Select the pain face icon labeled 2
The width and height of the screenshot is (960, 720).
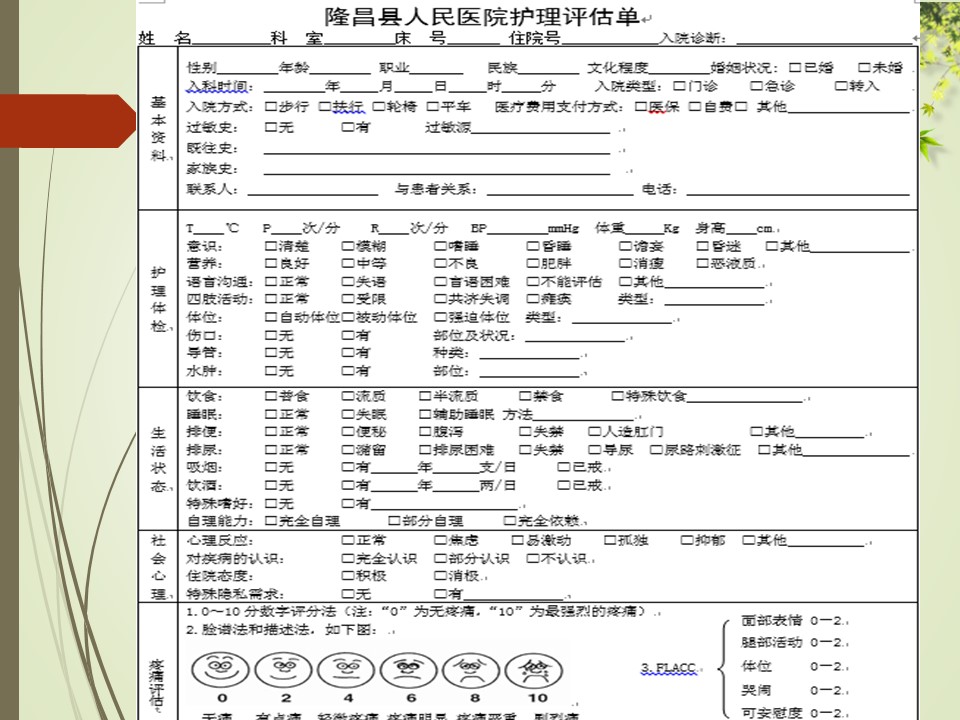coord(283,670)
